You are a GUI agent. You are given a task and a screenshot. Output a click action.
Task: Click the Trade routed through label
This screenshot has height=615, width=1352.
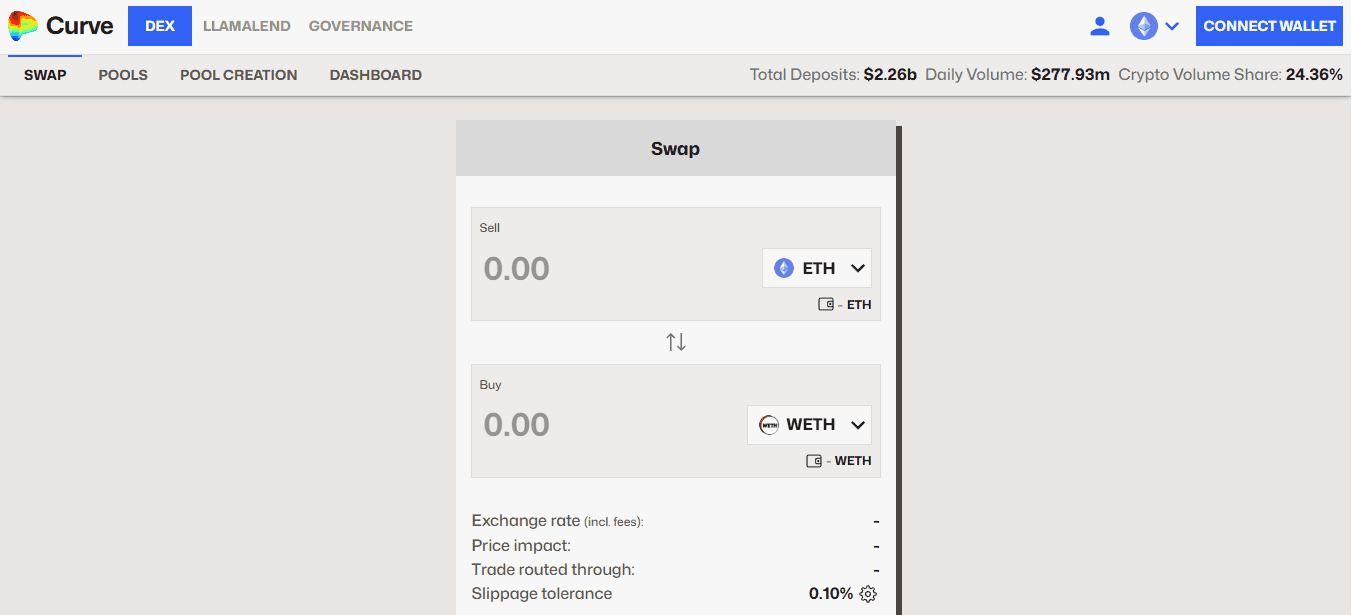[553, 570]
